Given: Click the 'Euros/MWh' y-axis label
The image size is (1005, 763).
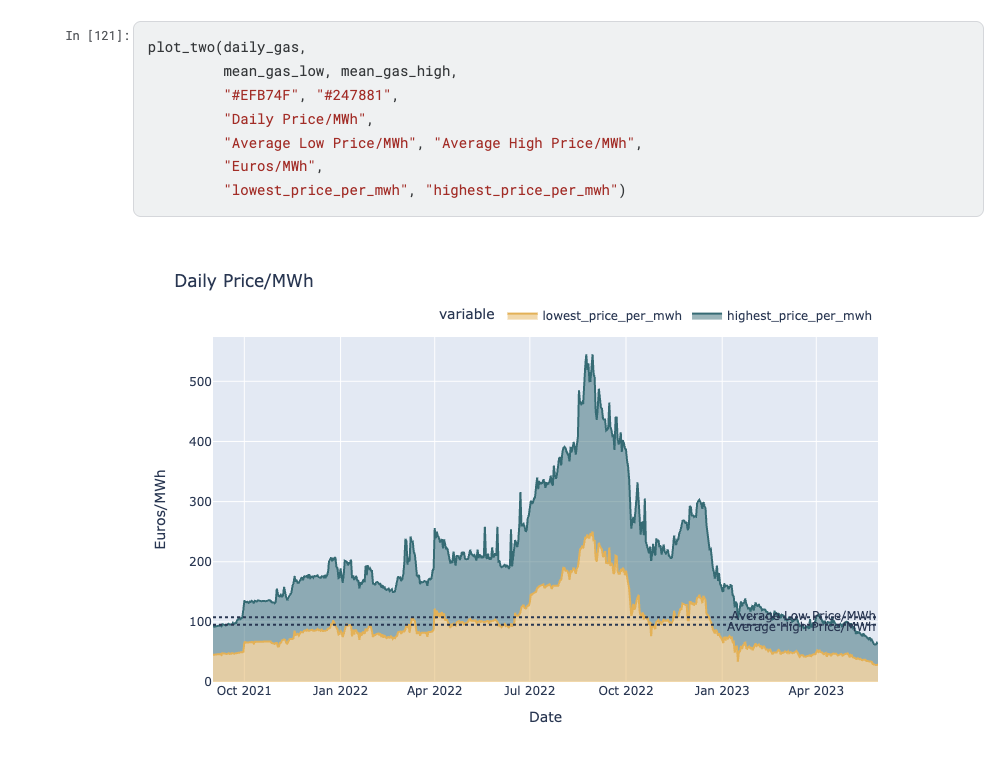Looking at the screenshot, I should (158, 507).
